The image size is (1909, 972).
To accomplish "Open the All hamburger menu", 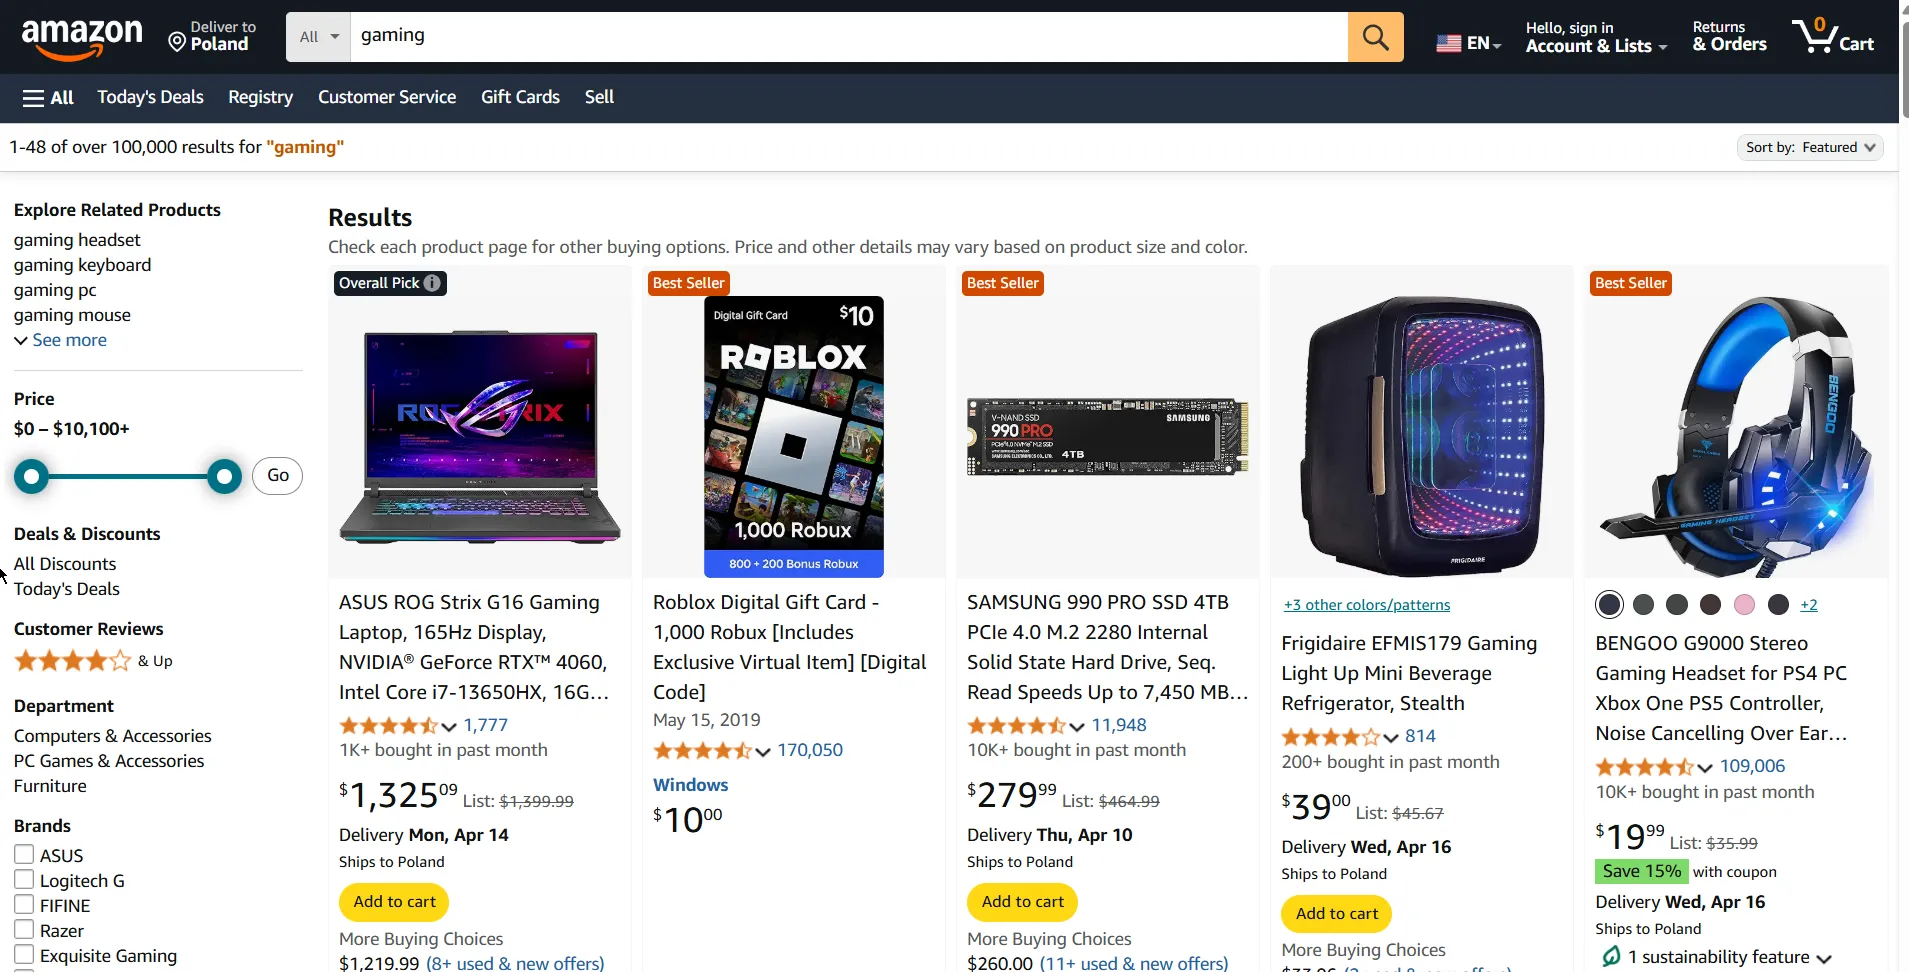I will [x=48, y=98].
